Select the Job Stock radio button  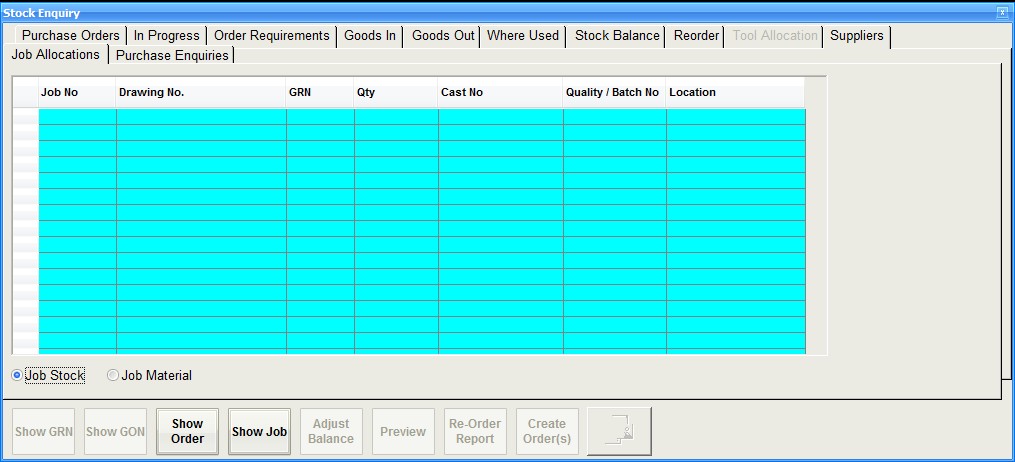pyautogui.click(x=17, y=376)
